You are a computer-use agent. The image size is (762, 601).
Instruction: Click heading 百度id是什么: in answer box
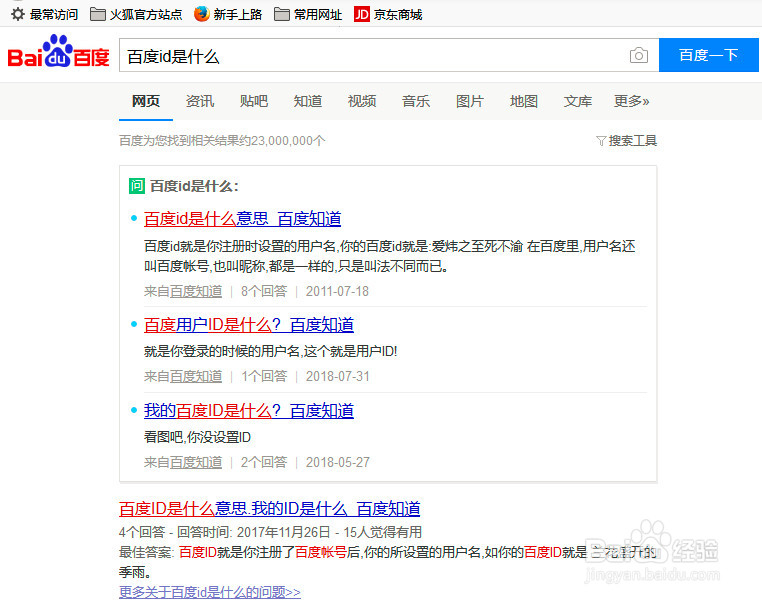click(x=194, y=186)
